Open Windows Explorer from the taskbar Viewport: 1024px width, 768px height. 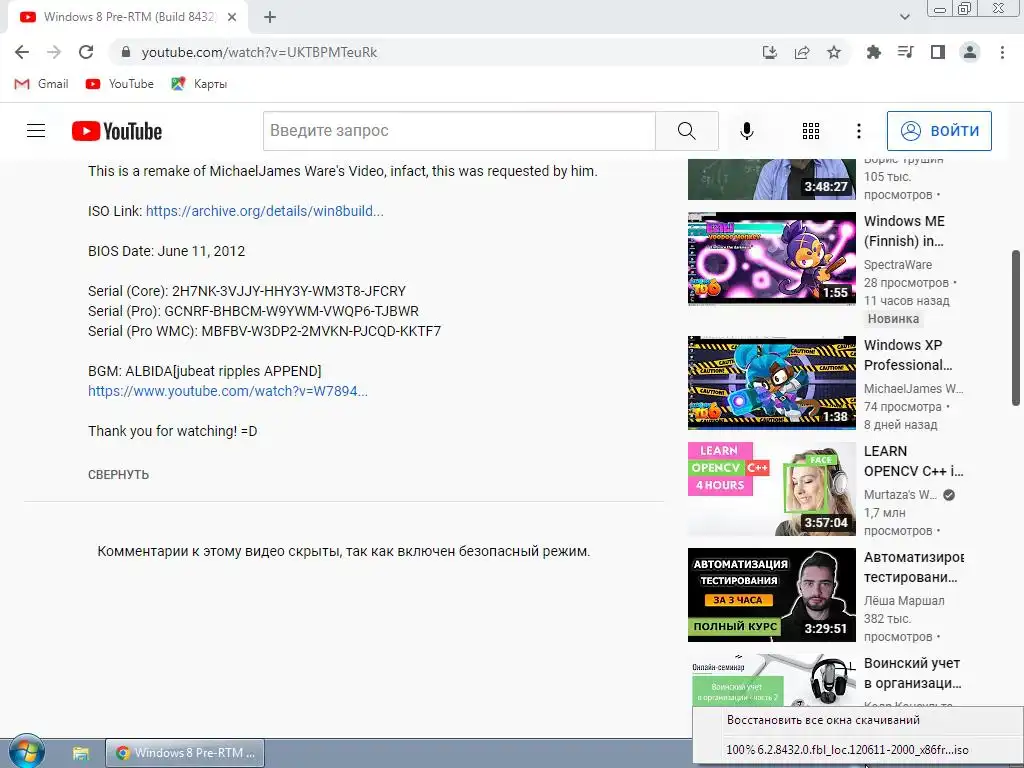[80, 753]
